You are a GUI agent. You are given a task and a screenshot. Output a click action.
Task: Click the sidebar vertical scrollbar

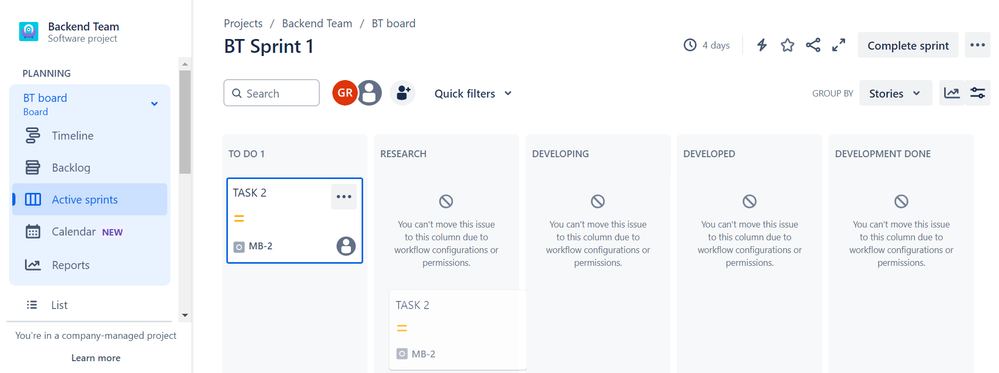(185, 121)
